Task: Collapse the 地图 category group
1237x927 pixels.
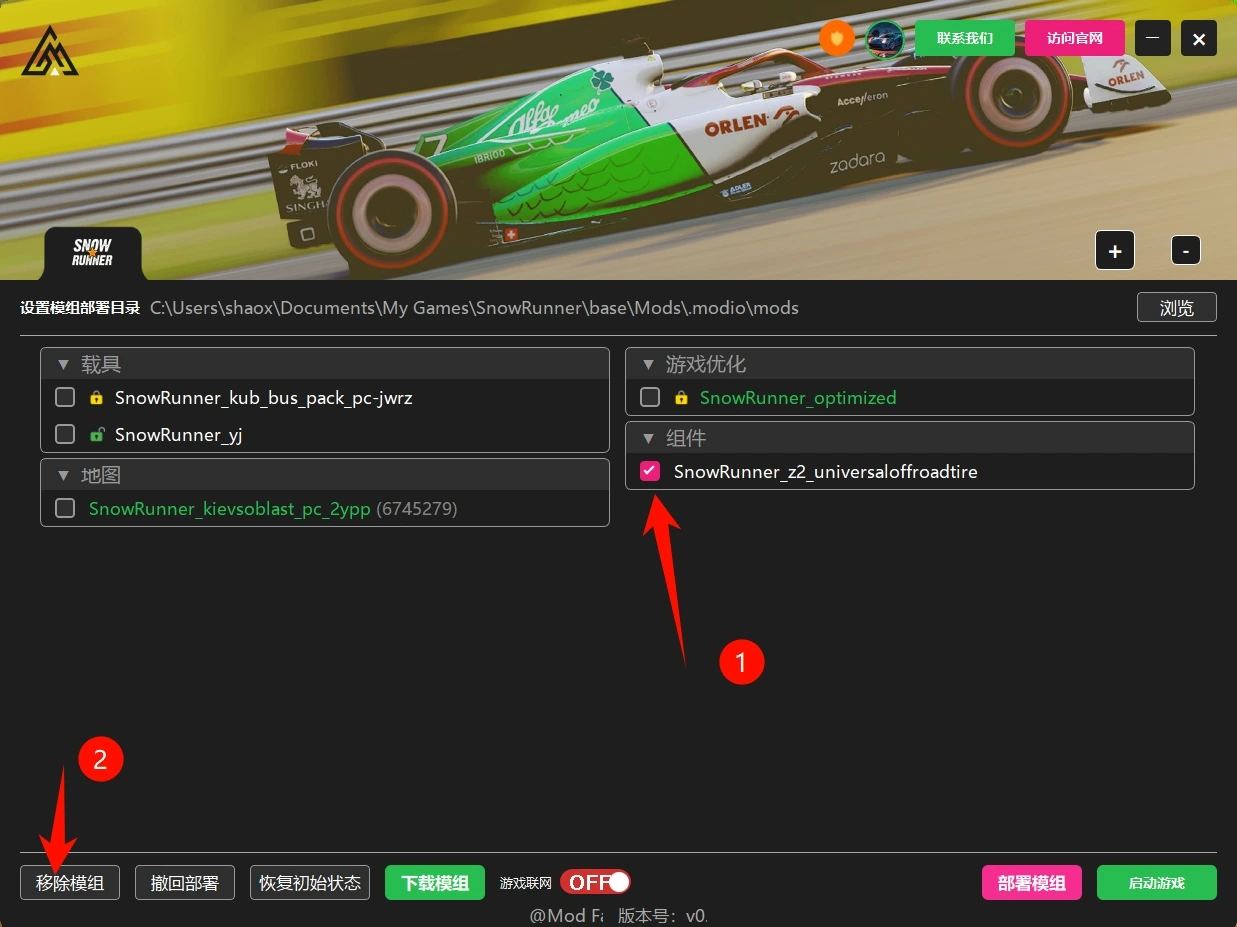Action: [x=64, y=475]
